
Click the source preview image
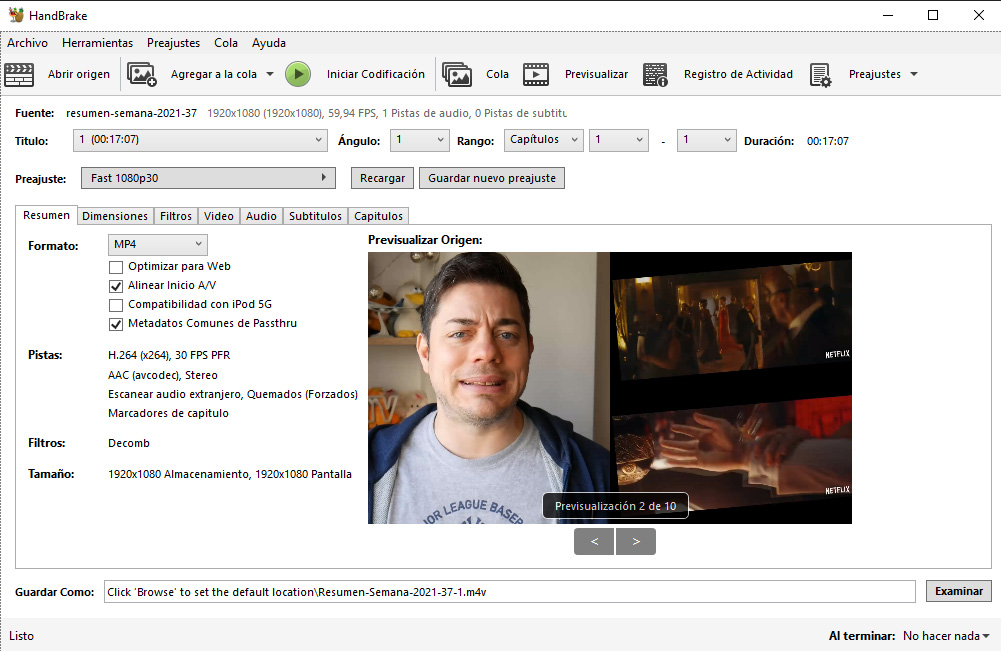pyautogui.click(x=610, y=388)
